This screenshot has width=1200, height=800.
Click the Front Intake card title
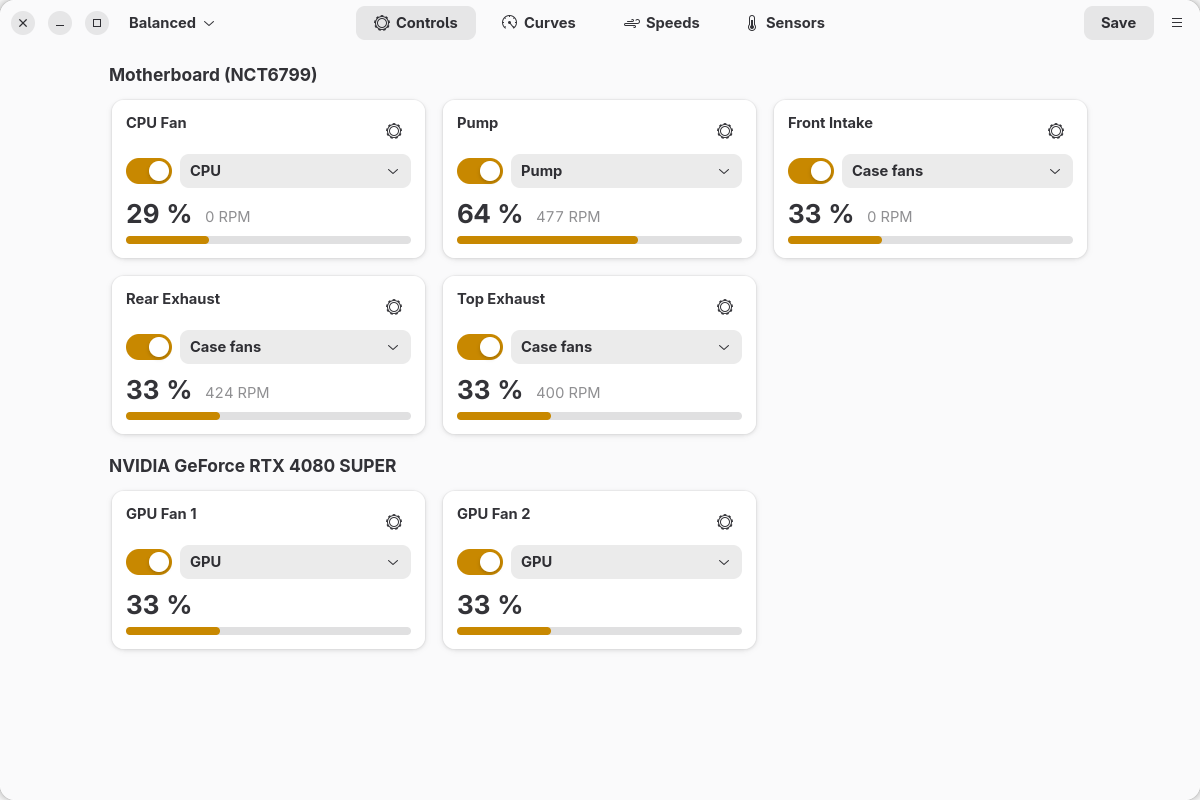[830, 123]
